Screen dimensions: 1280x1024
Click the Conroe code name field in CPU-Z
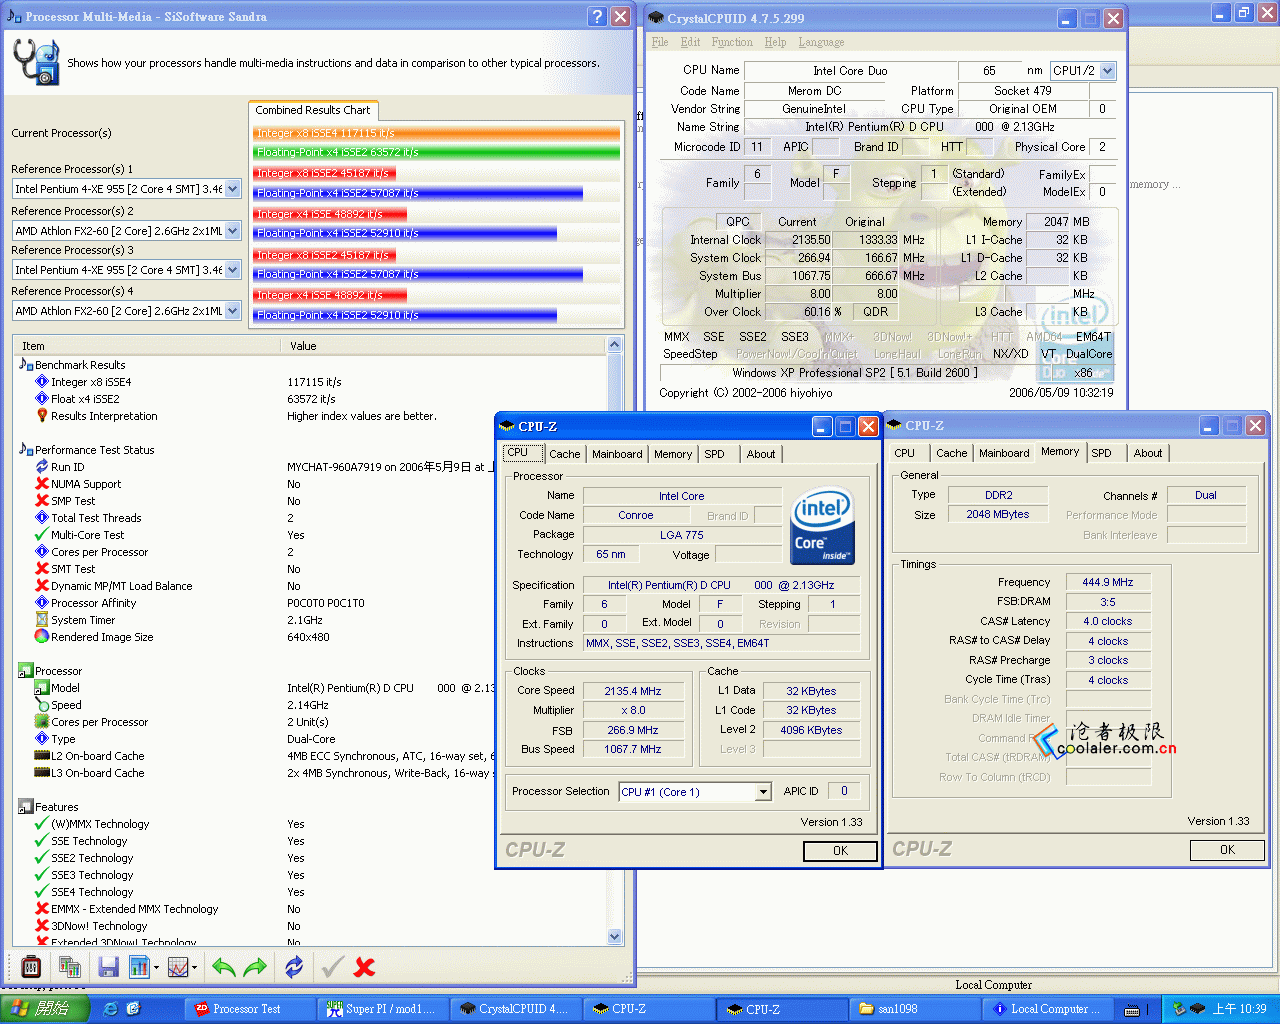click(636, 516)
